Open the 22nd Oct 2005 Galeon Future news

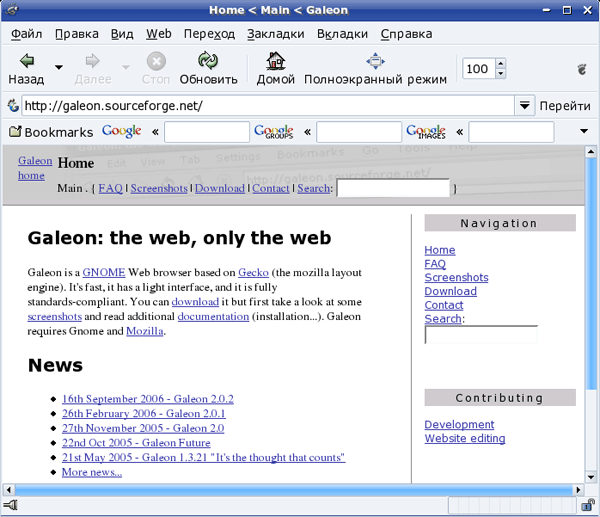point(136,443)
